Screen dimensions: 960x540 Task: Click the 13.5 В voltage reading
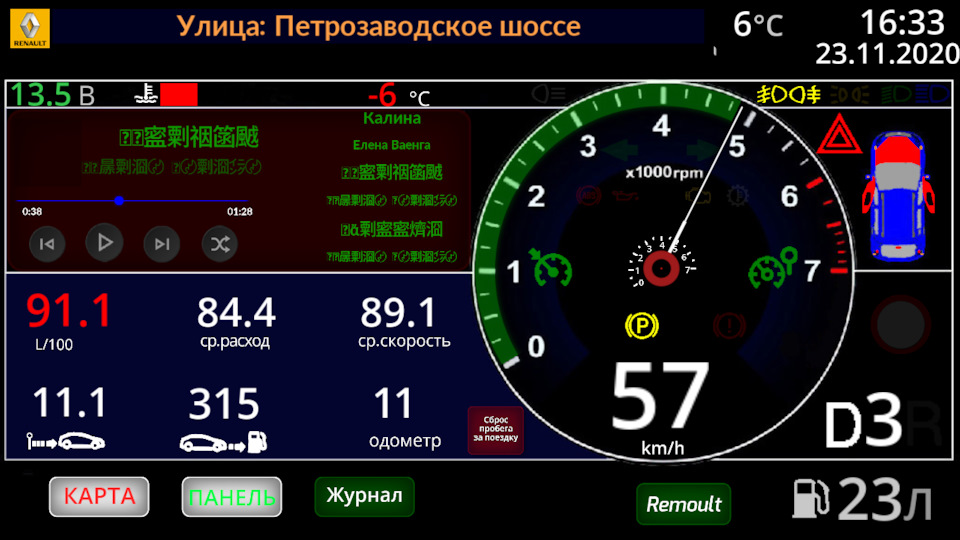[53, 95]
